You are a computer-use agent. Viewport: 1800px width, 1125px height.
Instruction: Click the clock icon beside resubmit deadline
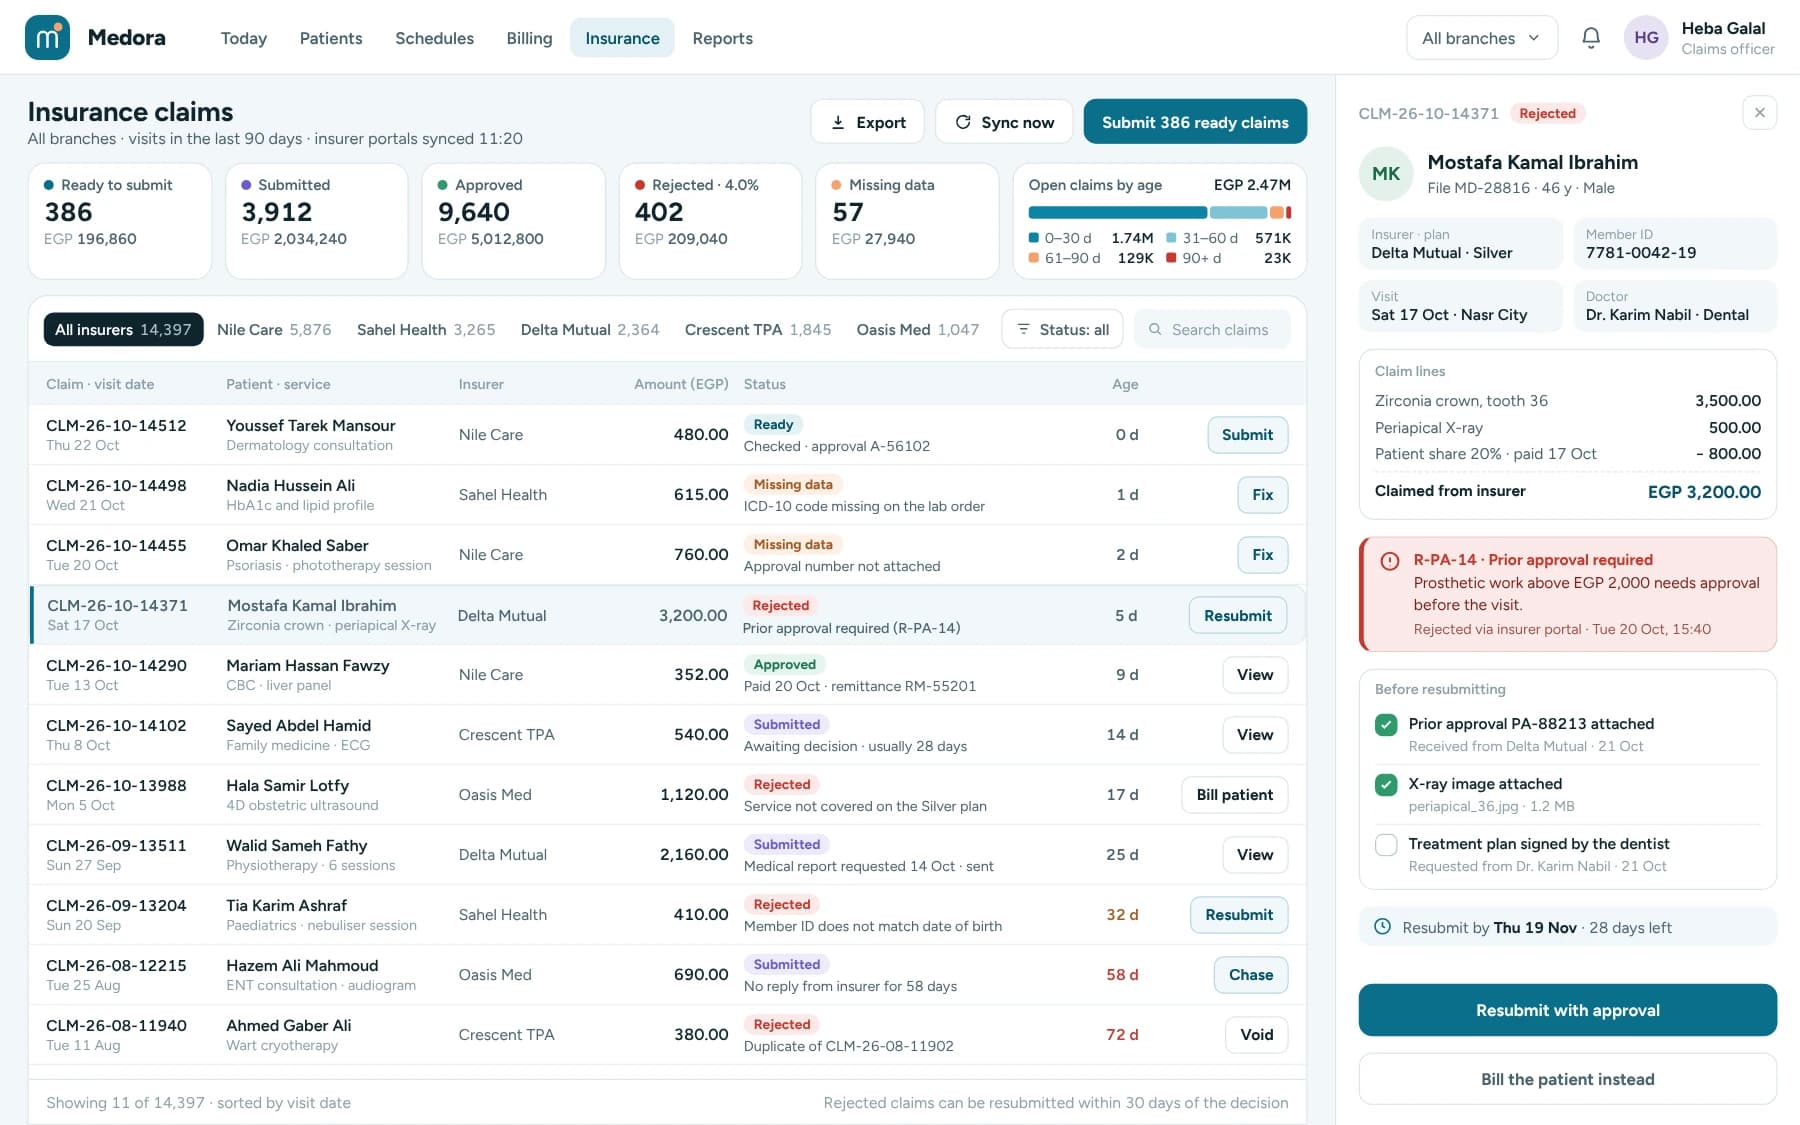(1382, 927)
